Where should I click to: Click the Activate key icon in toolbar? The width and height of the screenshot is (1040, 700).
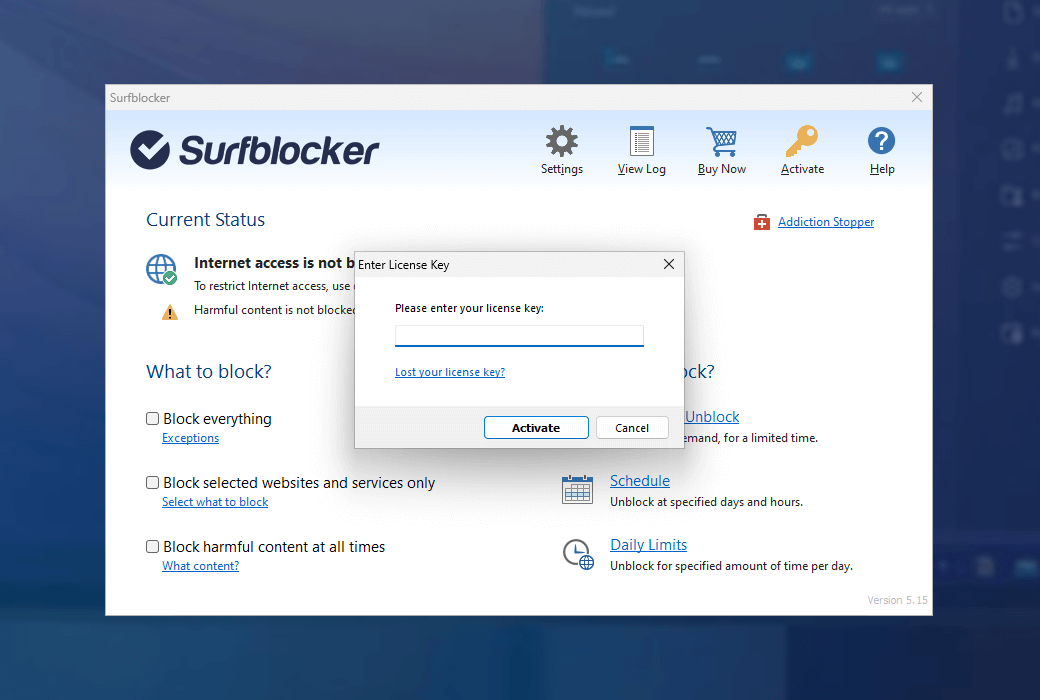click(x=802, y=141)
